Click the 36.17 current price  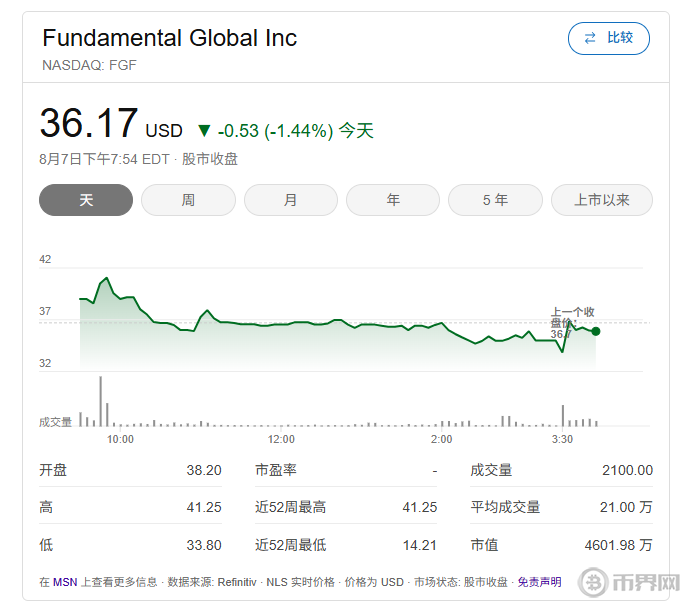coord(88,124)
